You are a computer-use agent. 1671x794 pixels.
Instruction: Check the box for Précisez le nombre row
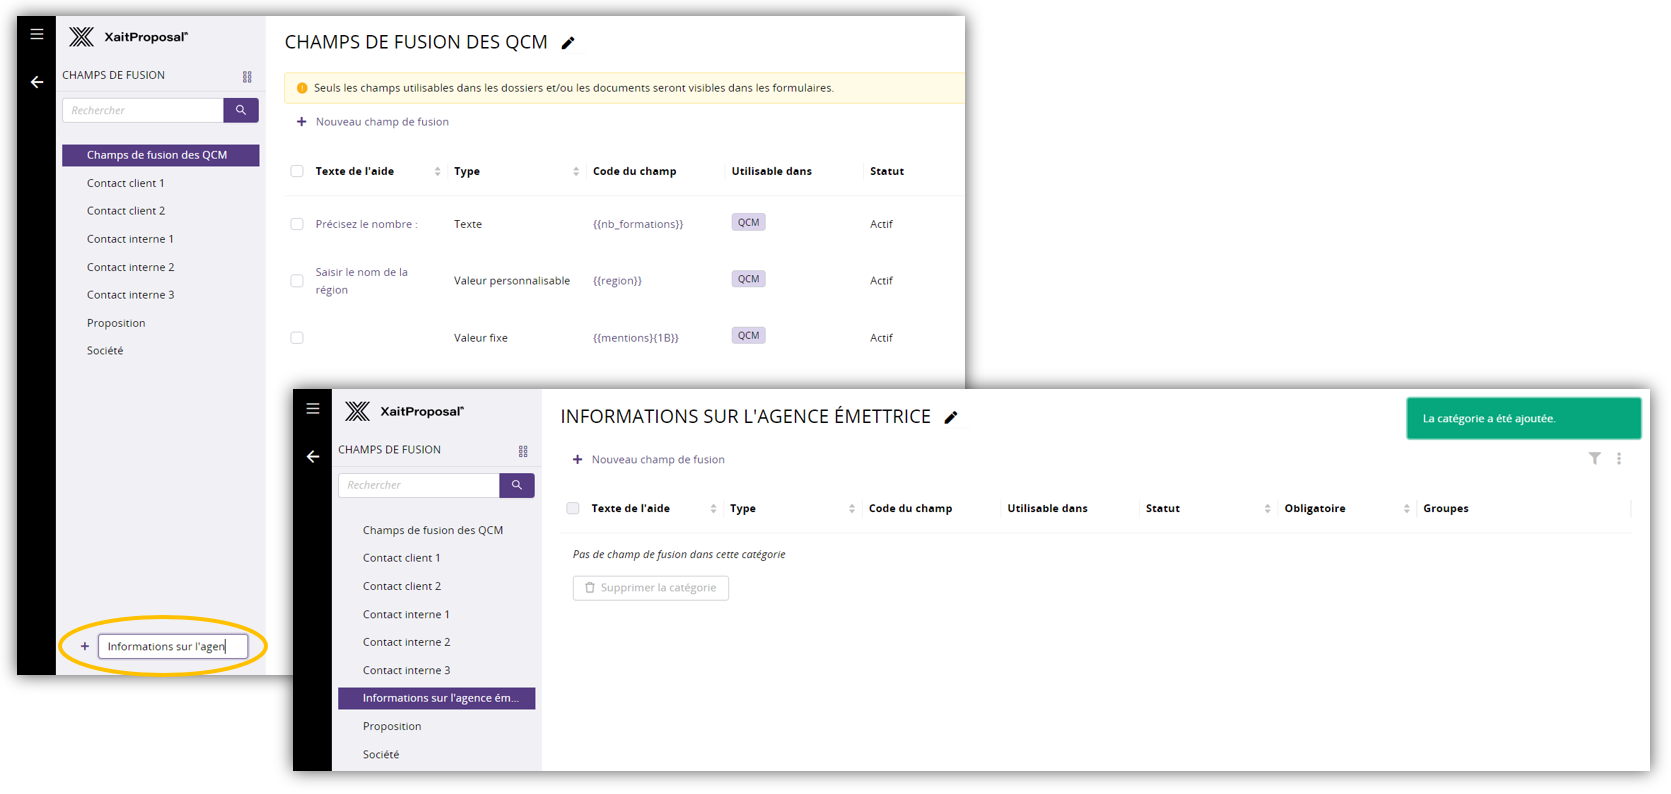pyautogui.click(x=297, y=224)
